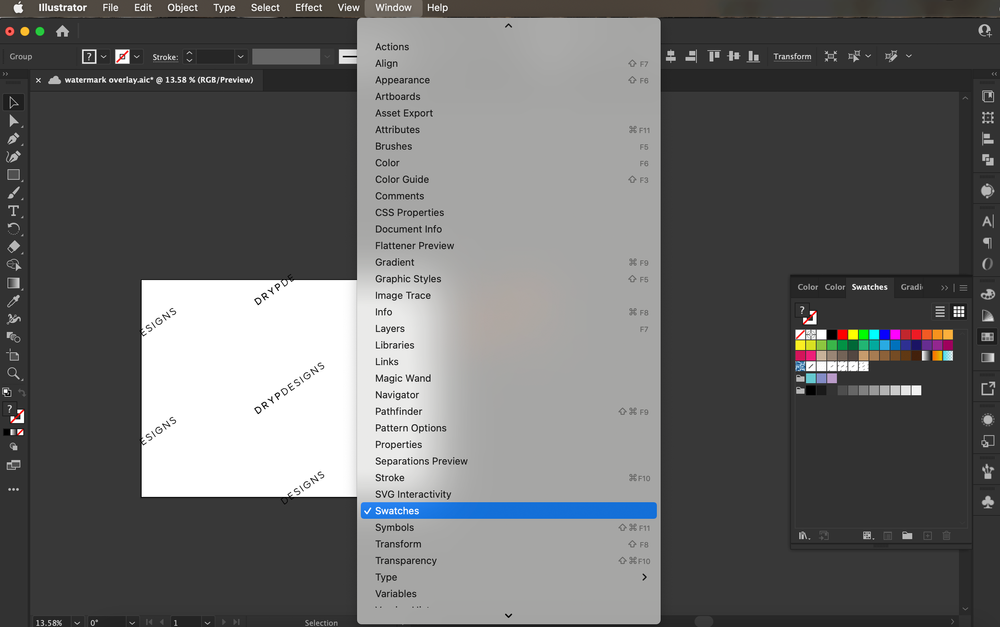Choose Image Trace menu entry
Image resolution: width=1000 pixels, height=627 pixels.
pos(508,295)
